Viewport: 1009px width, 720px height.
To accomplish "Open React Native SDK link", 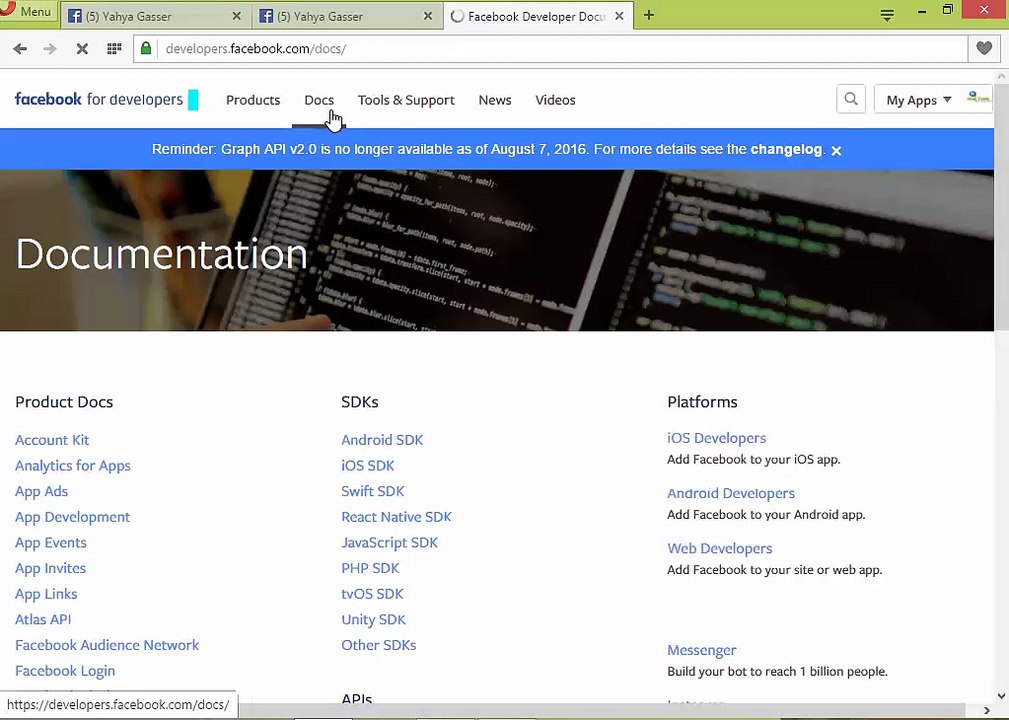I will tap(396, 517).
